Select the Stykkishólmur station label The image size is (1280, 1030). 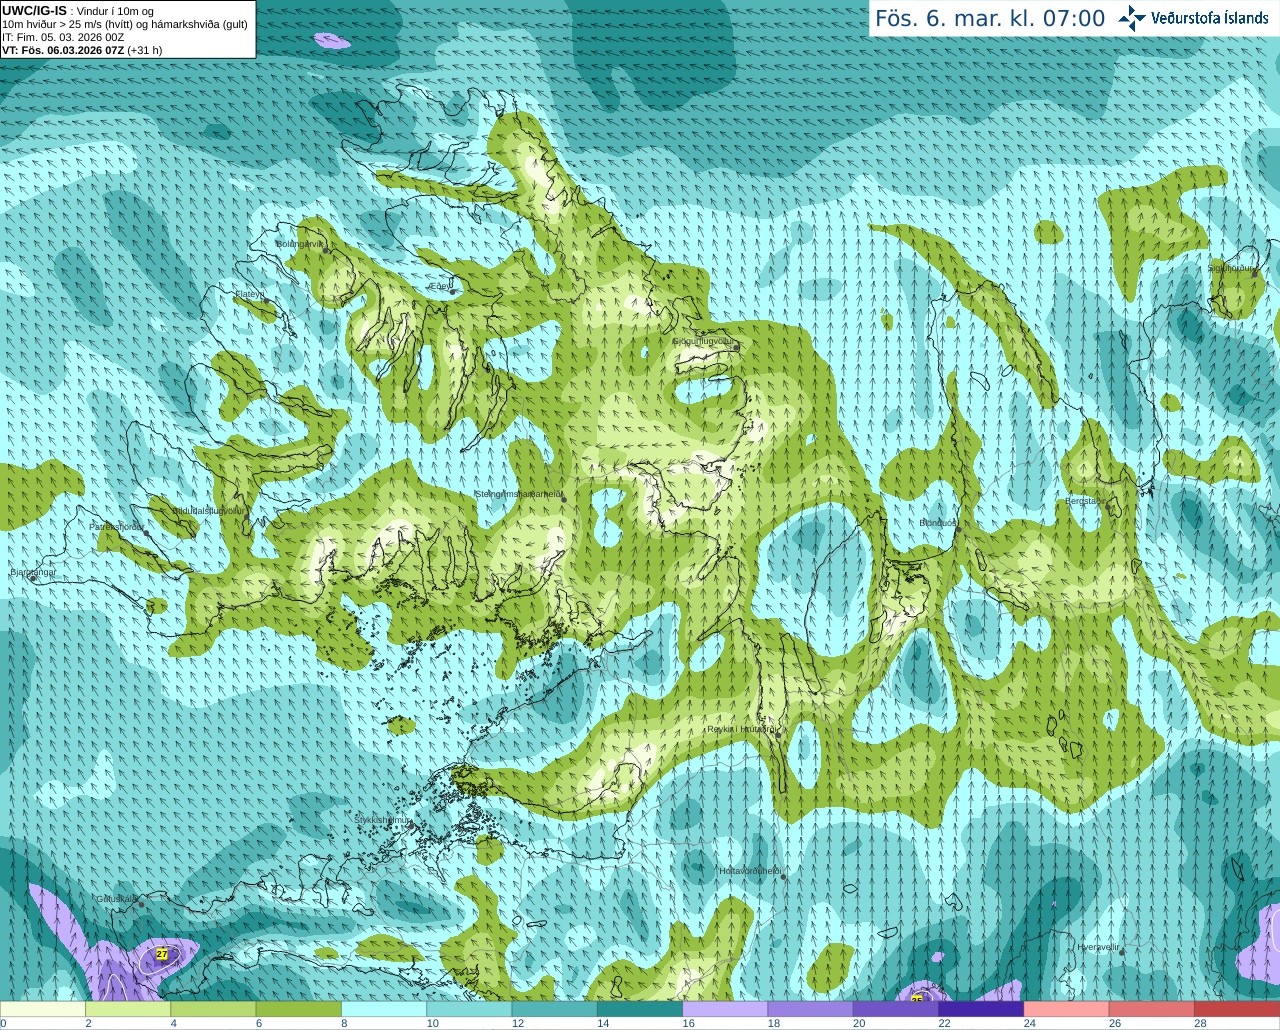(x=382, y=820)
